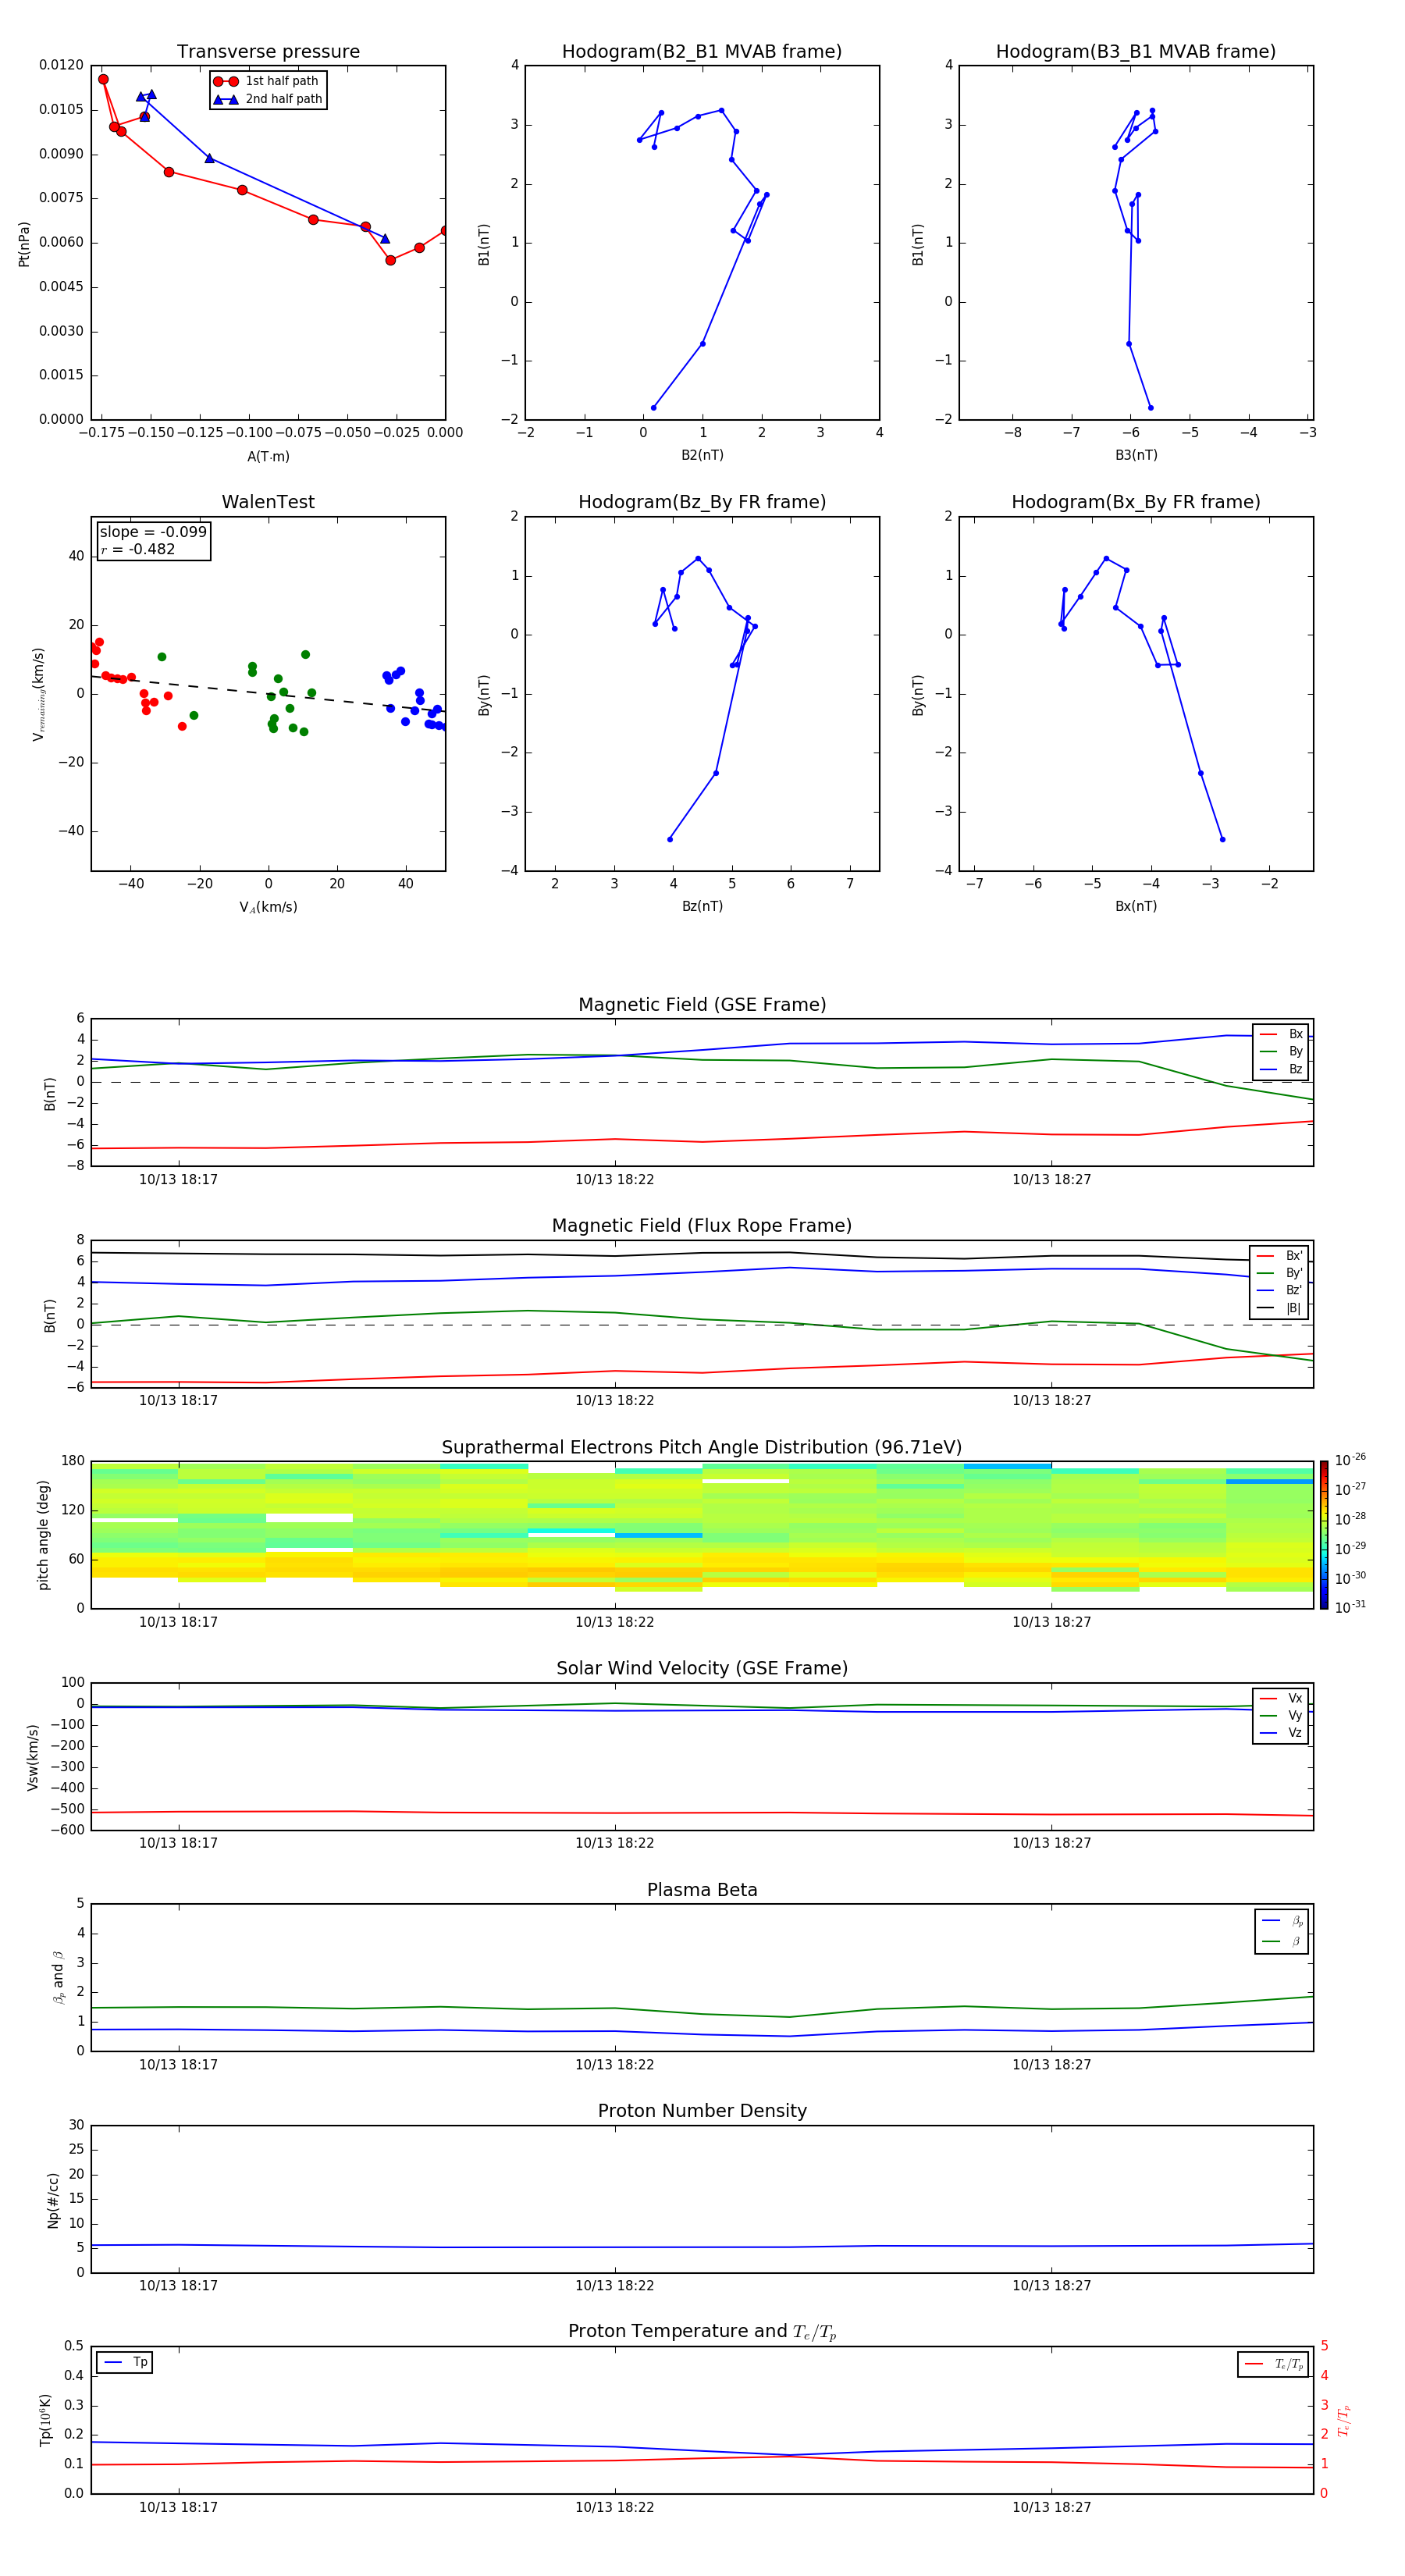1405x2576 pixels.
Task: Click the 'Transverse pressure' plot title
Action: click(268, 51)
